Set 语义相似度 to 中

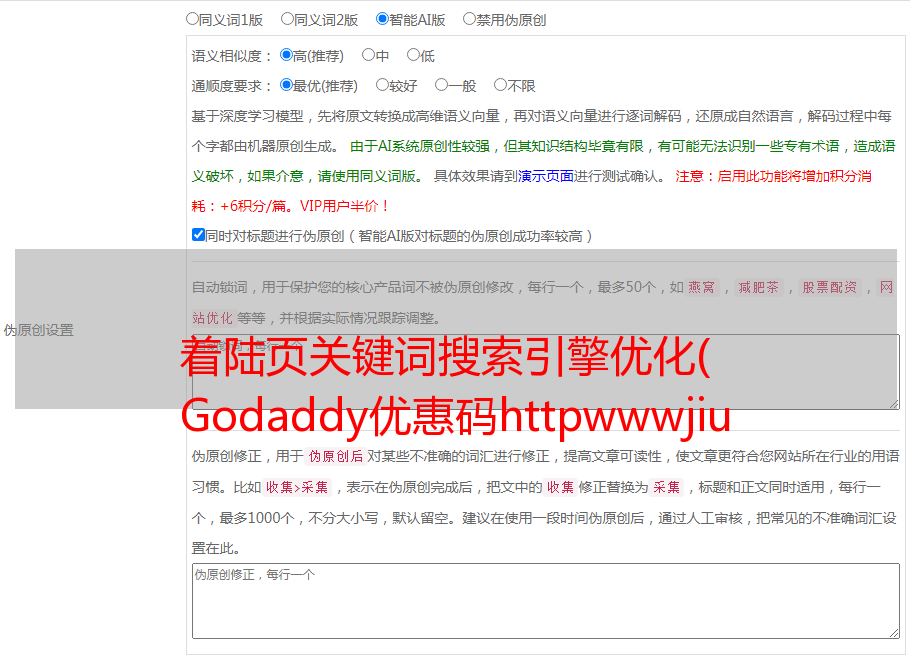click(x=368, y=55)
